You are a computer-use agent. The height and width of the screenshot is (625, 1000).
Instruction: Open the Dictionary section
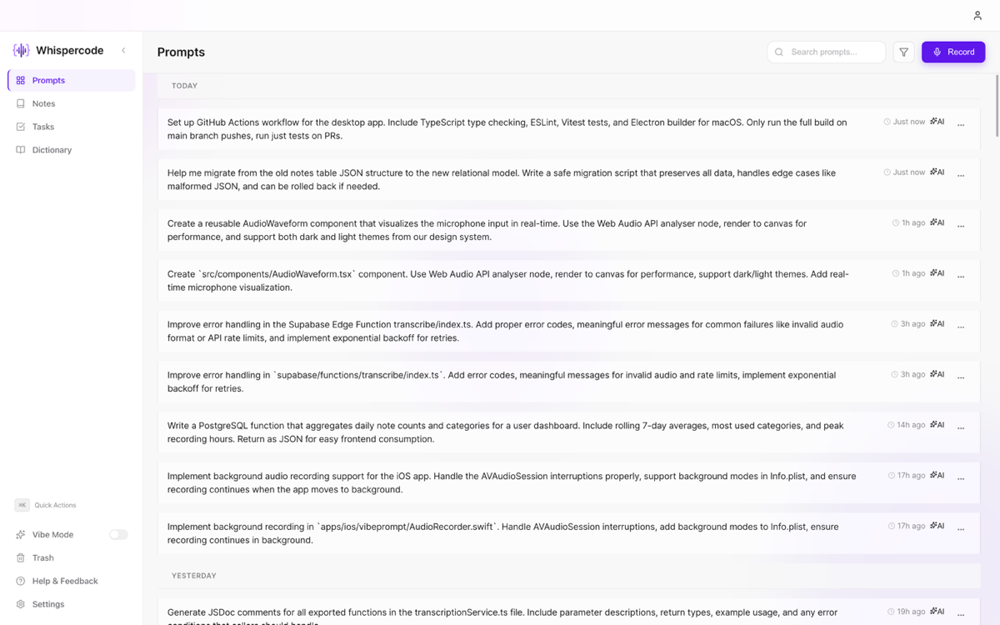coord(51,150)
